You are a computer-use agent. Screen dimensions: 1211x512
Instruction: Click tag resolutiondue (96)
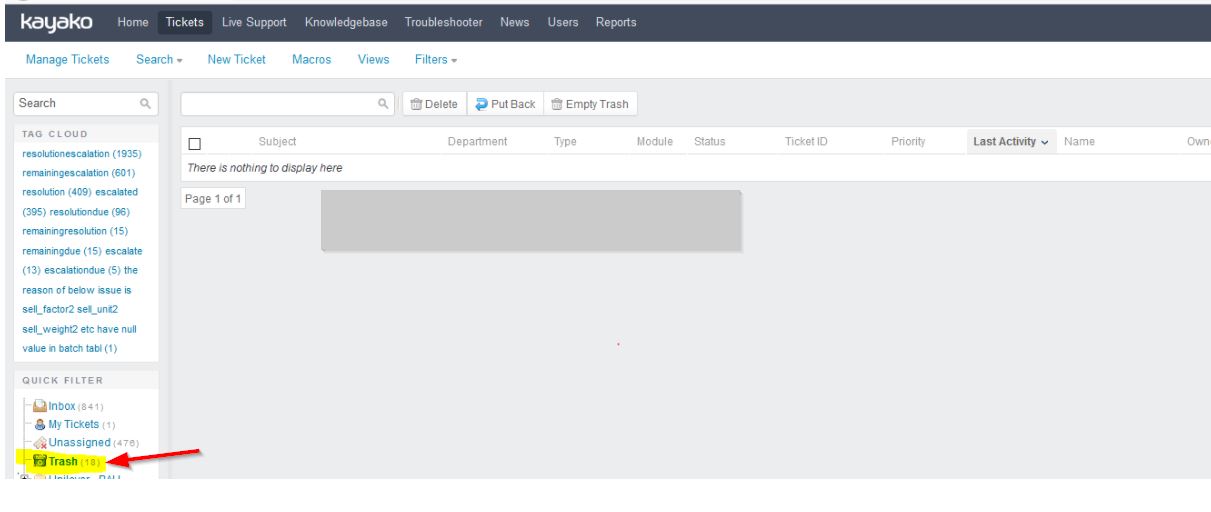[x=90, y=211]
